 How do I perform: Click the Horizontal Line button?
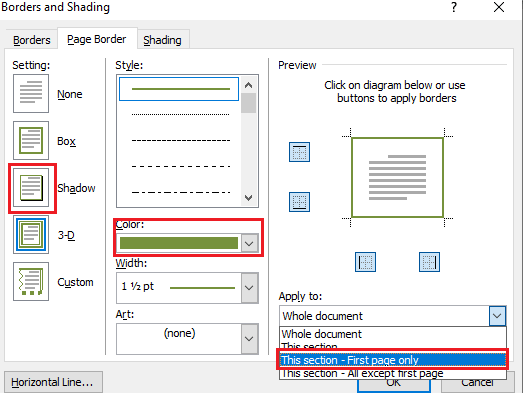pyautogui.click(x=53, y=382)
